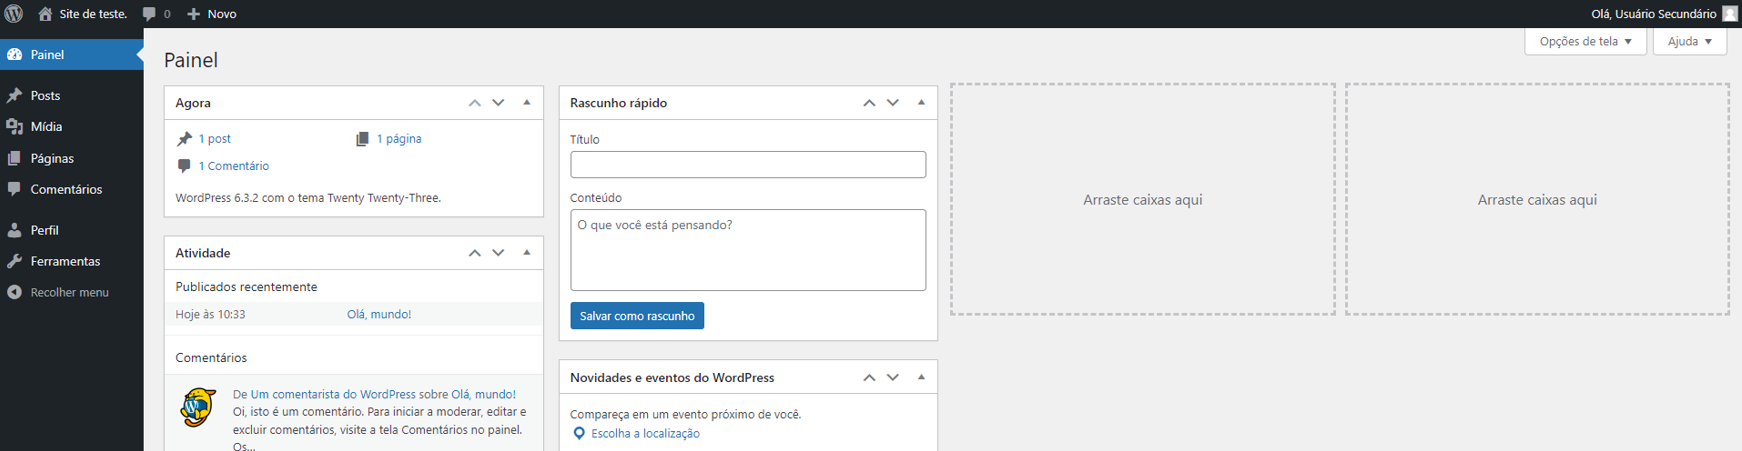Open Perfil in the sidebar menu
1742x451 pixels.
72,230
